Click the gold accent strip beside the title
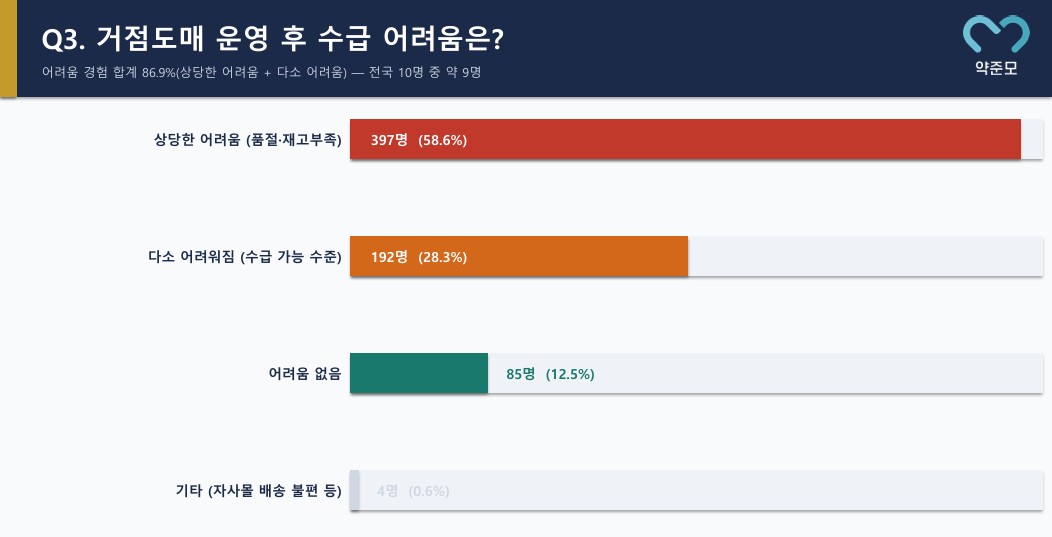This screenshot has height=537, width=1052. [8, 48]
